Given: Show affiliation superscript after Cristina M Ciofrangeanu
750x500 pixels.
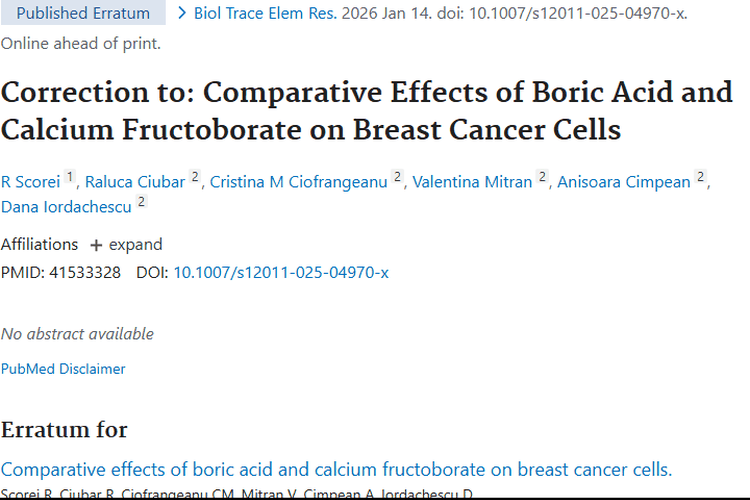Looking at the screenshot, I should pyautogui.click(x=397, y=177).
